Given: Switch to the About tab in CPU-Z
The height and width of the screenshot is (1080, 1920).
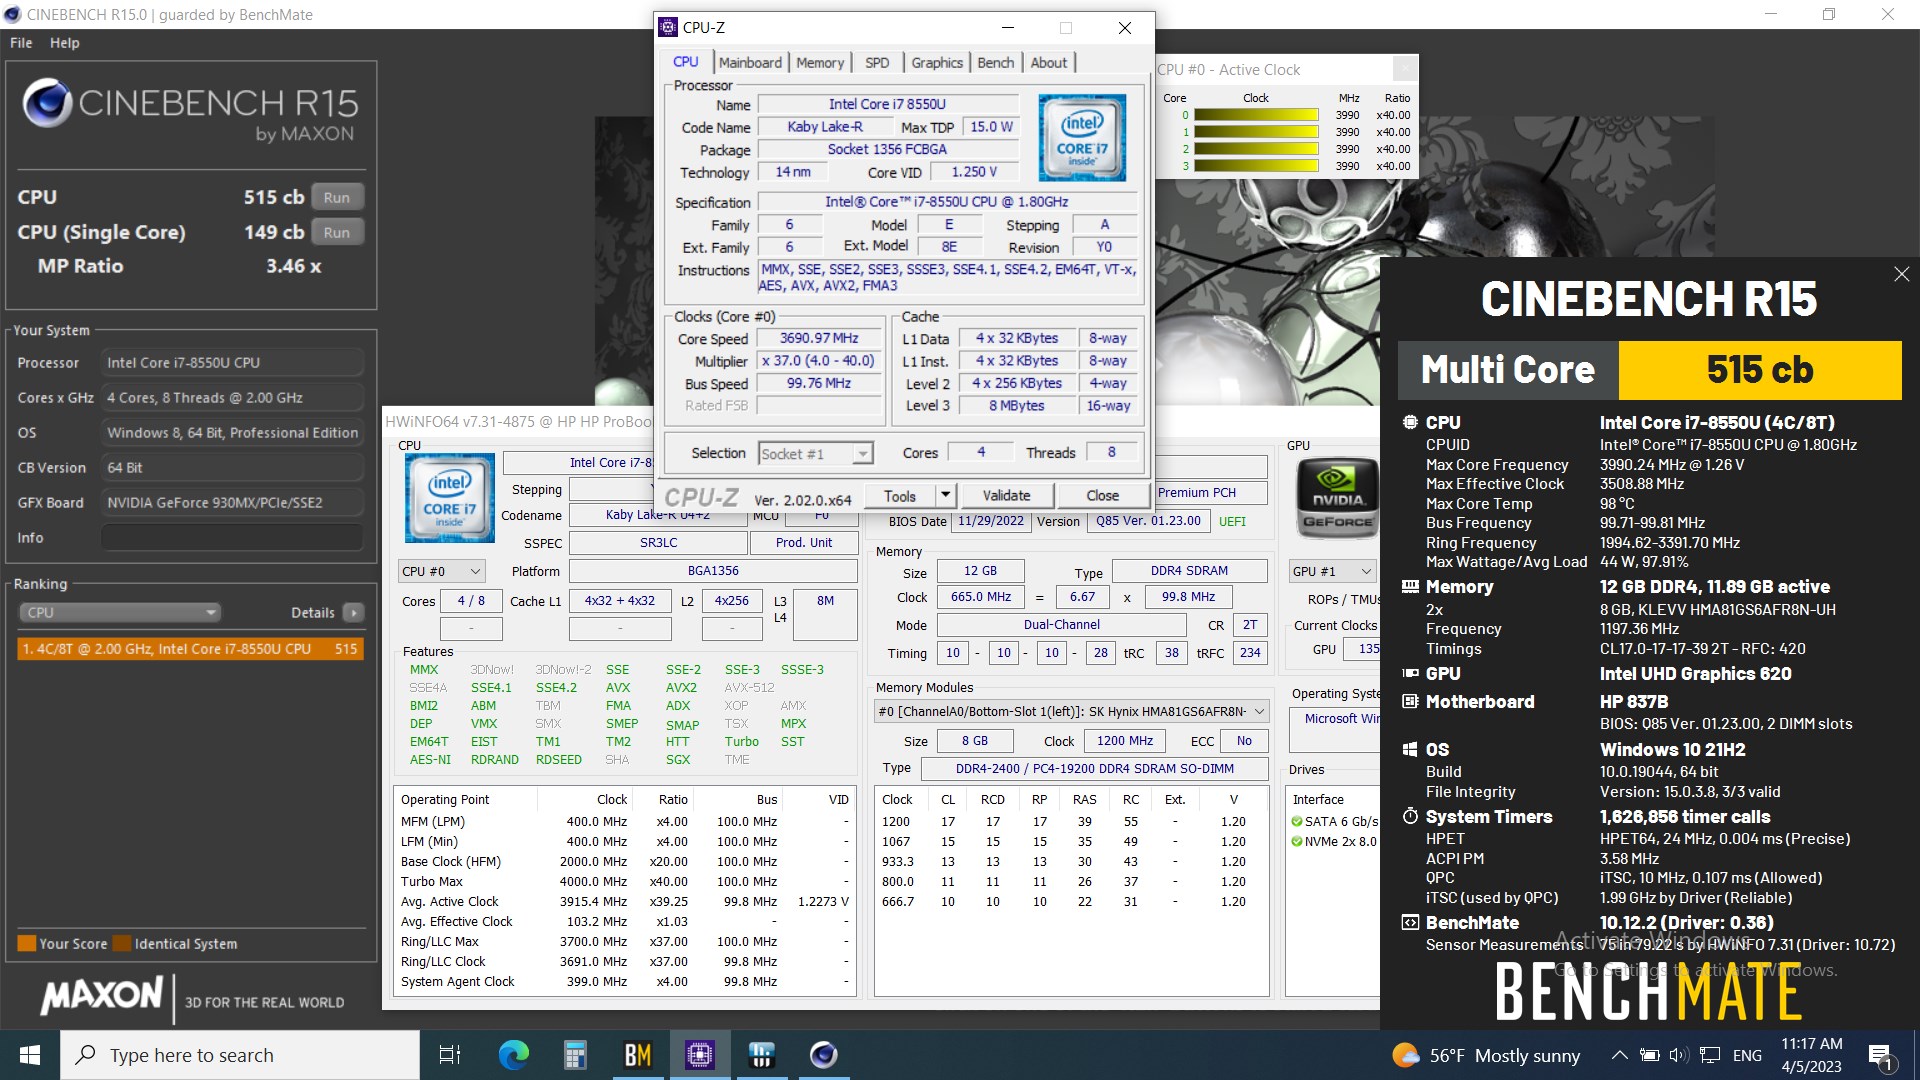Looking at the screenshot, I should 1049,63.
